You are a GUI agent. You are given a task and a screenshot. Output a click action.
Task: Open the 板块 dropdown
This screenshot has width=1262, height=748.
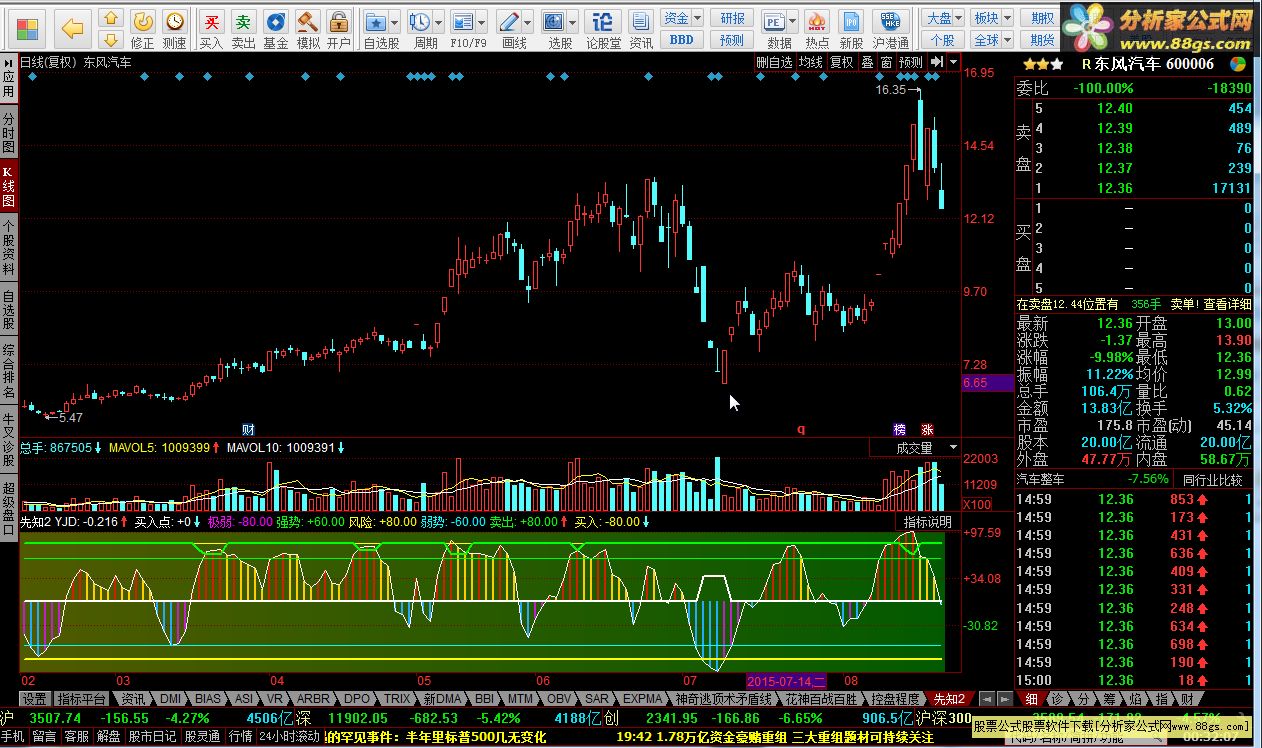993,18
